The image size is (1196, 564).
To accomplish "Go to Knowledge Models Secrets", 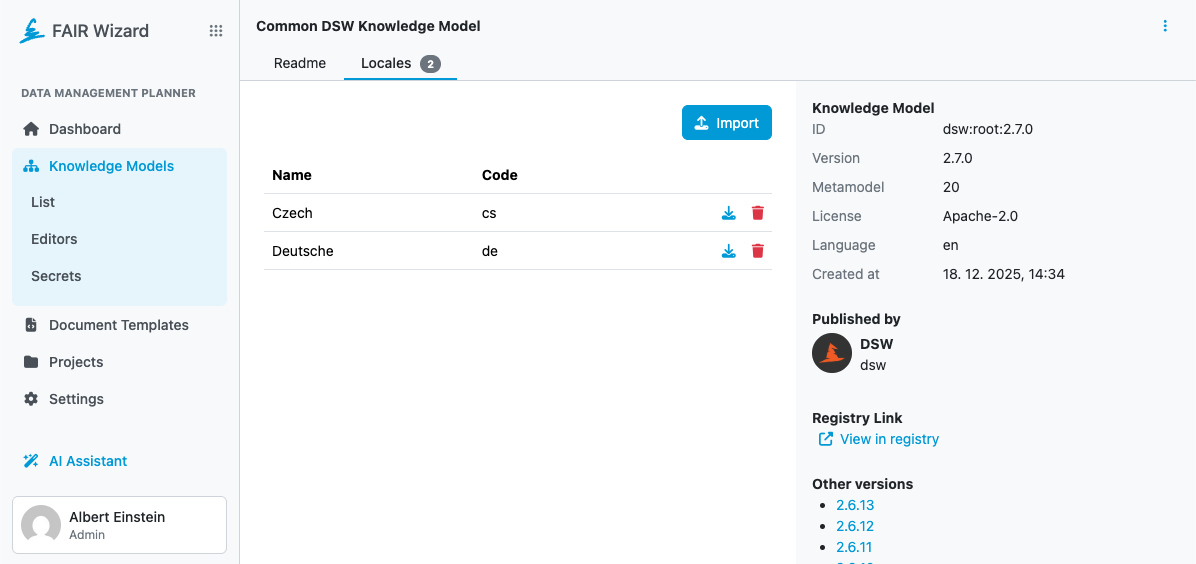I will coord(56,276).
